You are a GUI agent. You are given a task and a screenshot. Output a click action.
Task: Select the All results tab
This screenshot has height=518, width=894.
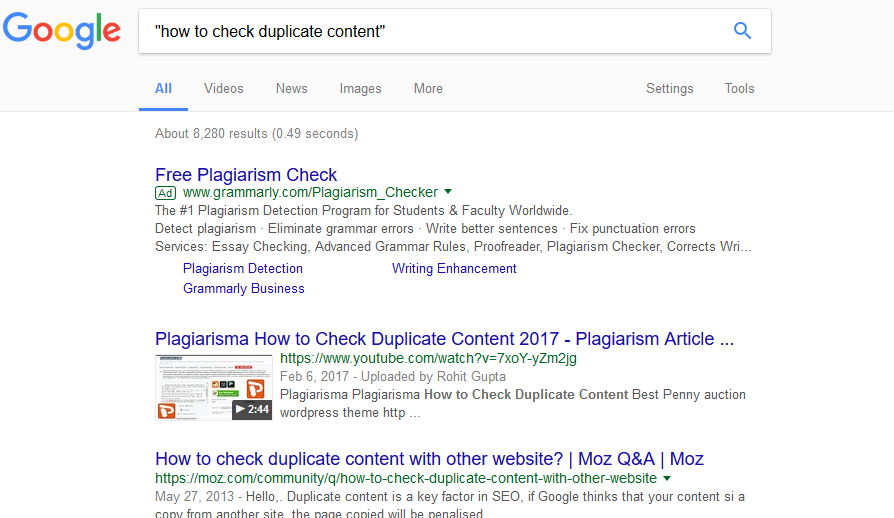point(163,88)
